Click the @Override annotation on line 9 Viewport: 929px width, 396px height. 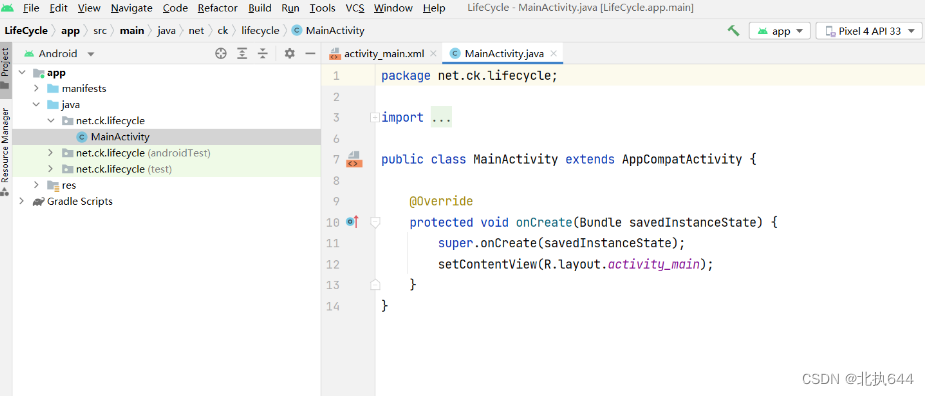(441, 201)
